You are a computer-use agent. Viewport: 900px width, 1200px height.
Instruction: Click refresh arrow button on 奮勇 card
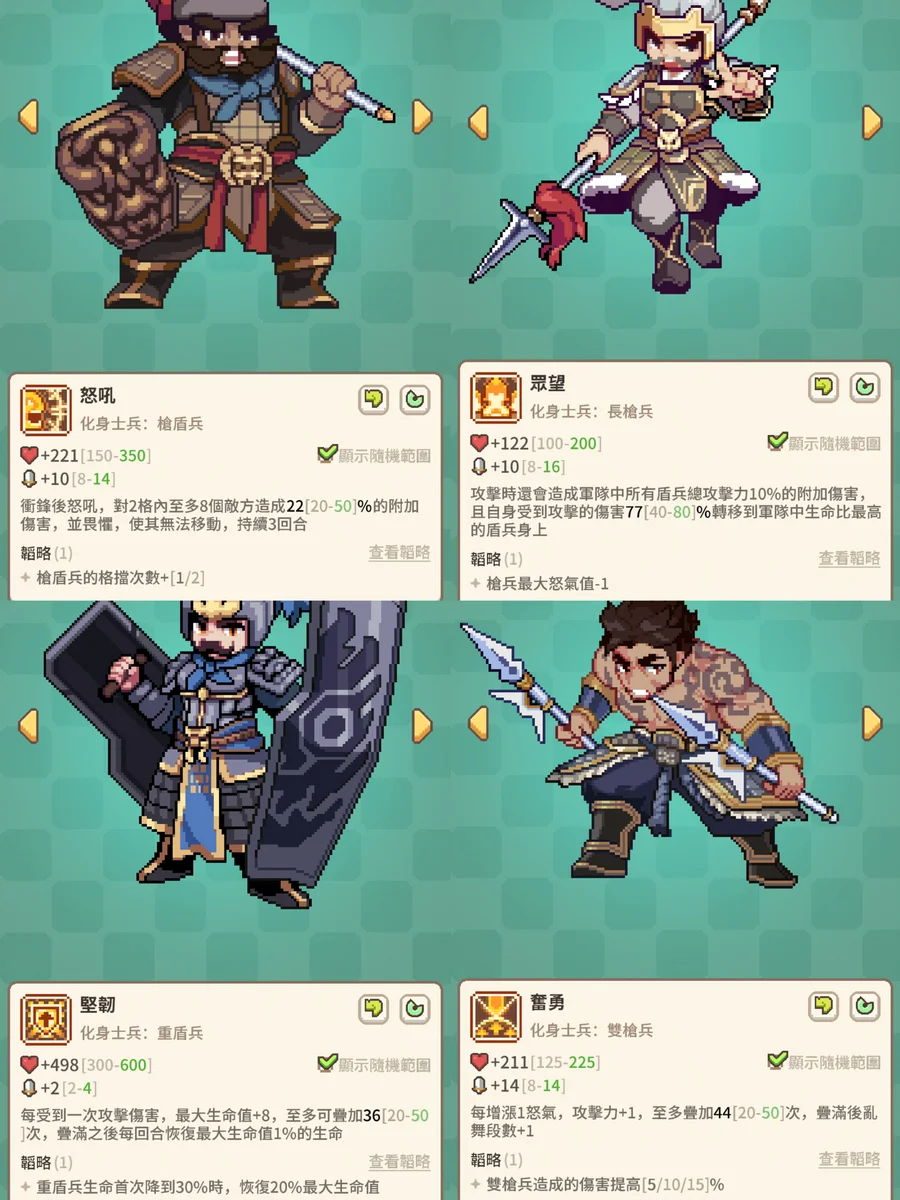click(x=864, y=1007)
